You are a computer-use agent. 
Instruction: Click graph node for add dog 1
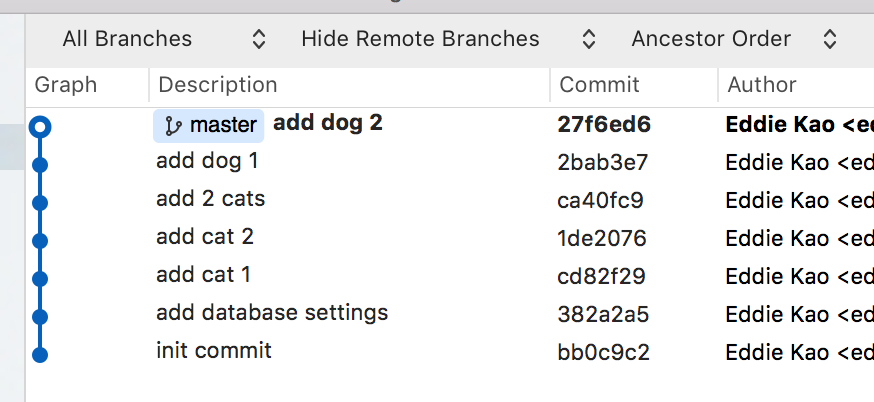coord(40,164)
